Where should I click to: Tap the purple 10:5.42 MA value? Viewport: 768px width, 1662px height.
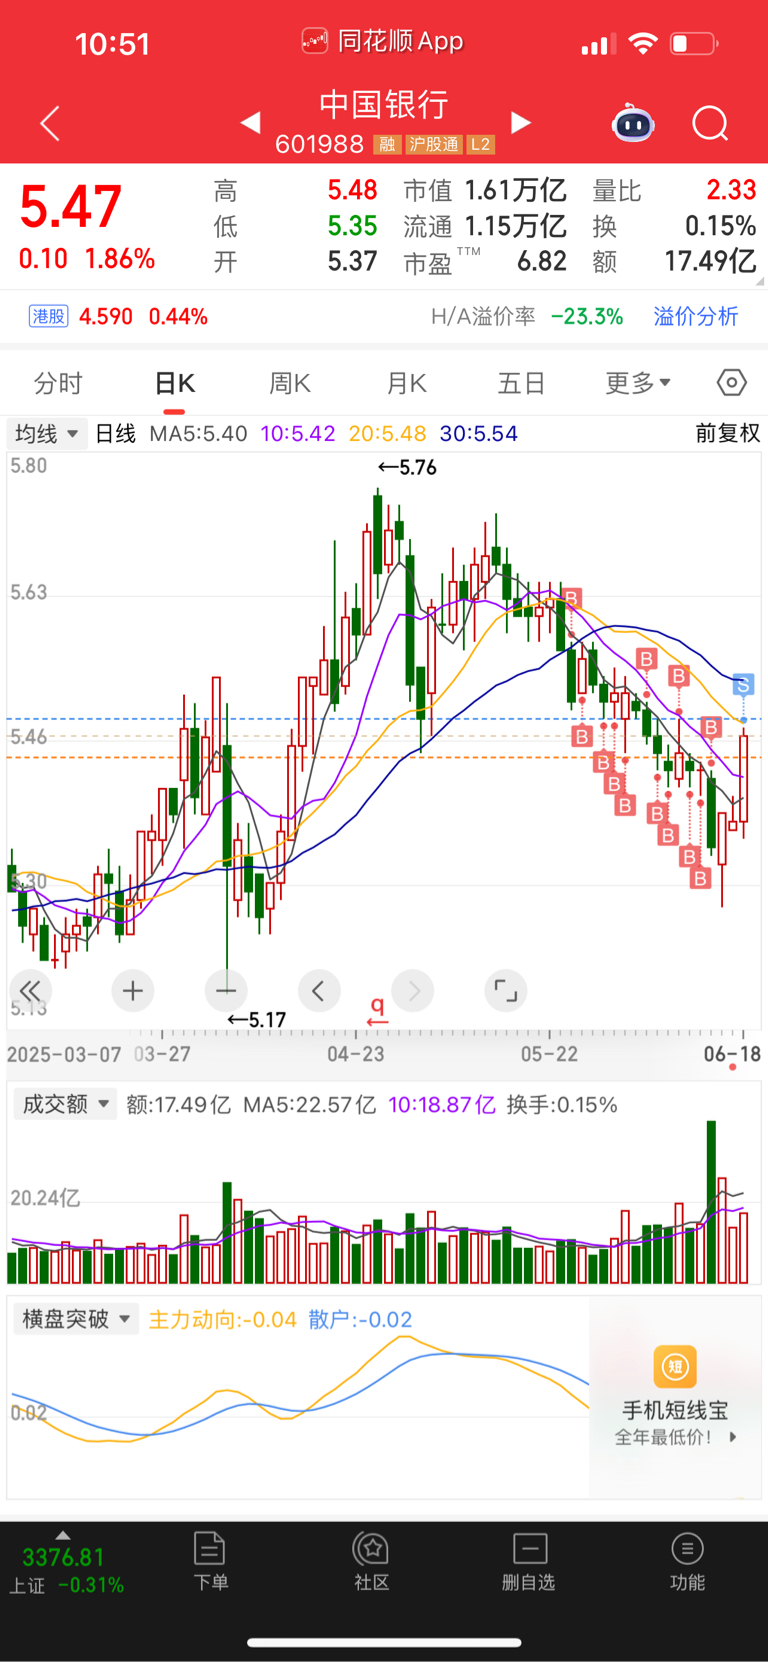tap(298, 434)
